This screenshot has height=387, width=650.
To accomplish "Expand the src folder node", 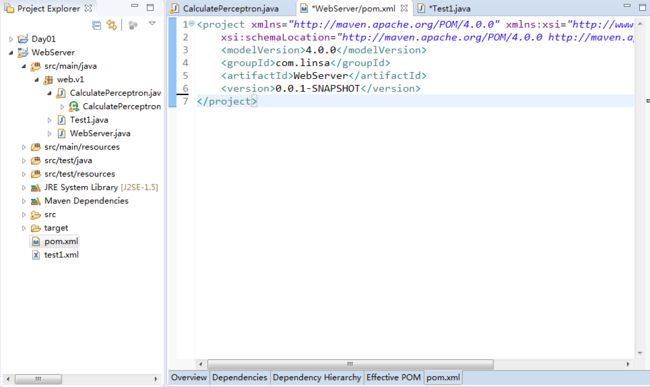I will (24, 215).
